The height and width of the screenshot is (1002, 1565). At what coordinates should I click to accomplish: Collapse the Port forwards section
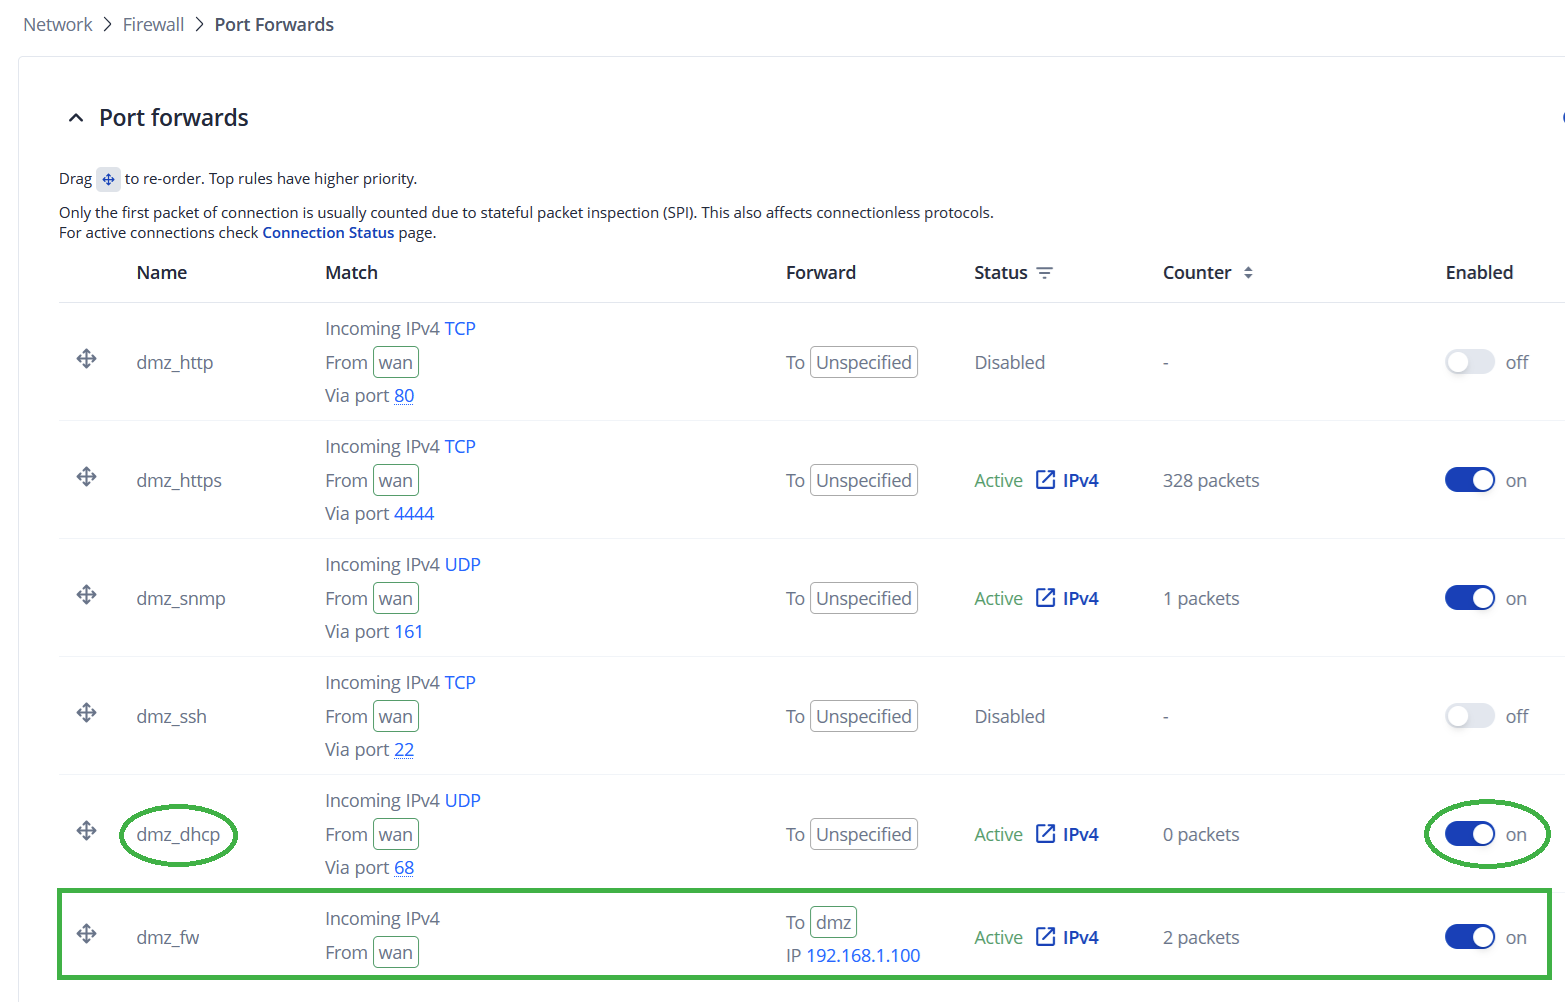click(76, 118)
